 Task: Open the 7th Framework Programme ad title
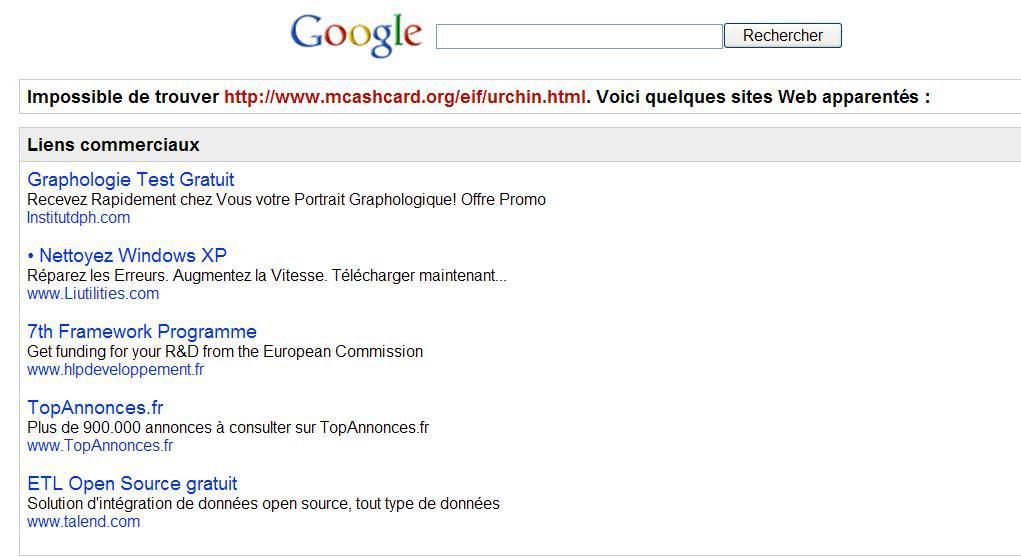pyautogui.click(x=142, y=332)
